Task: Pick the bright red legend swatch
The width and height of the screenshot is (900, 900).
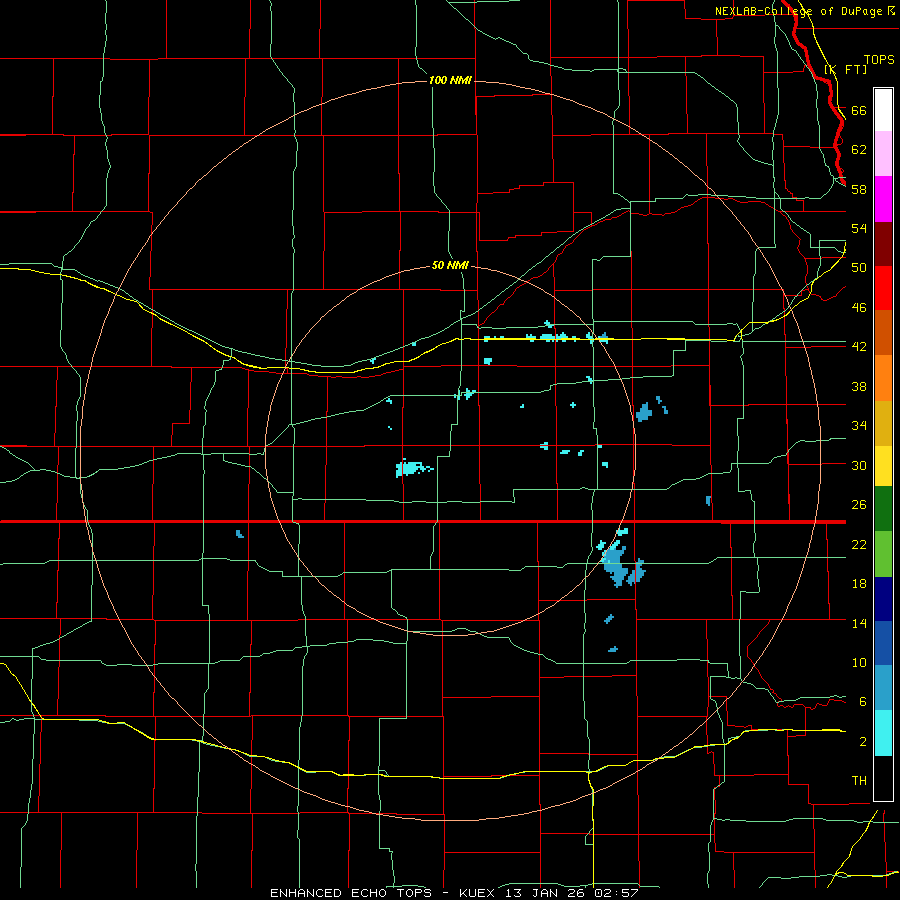Action: [883, 289]
